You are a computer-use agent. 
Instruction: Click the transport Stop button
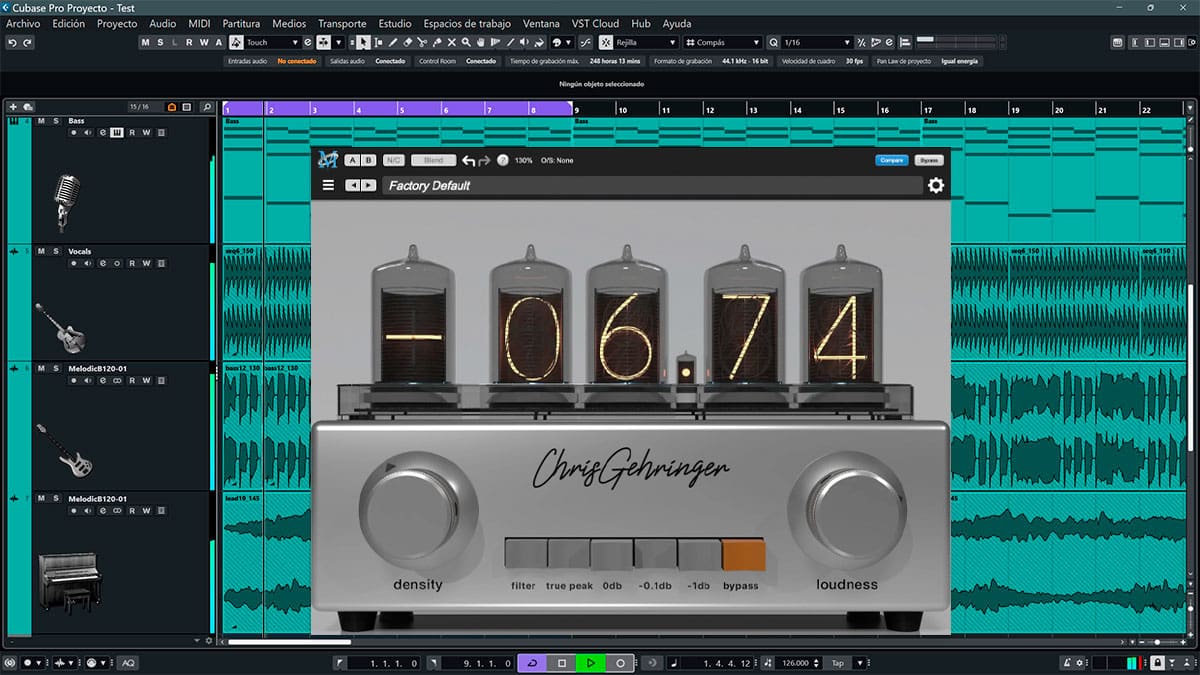click(x=562, y=663)
